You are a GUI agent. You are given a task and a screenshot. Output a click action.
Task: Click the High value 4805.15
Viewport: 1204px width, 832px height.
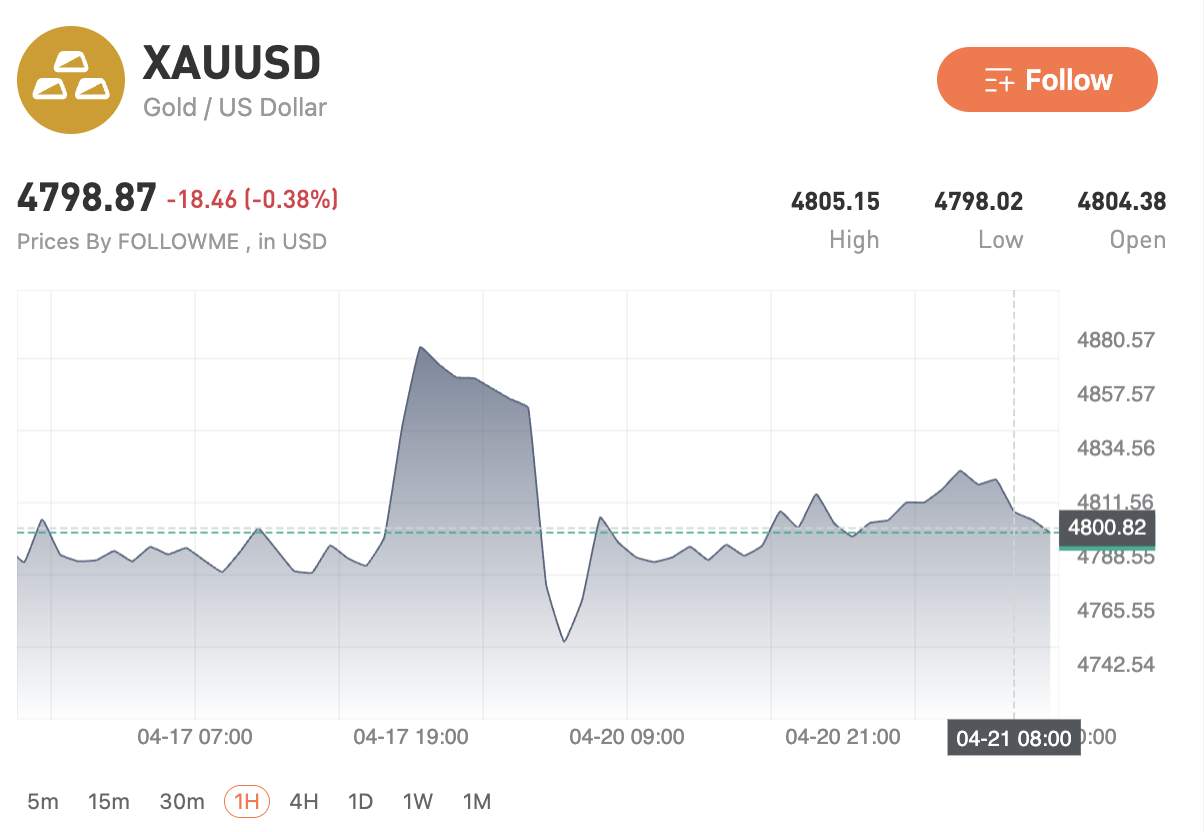[x=835, y=202]
